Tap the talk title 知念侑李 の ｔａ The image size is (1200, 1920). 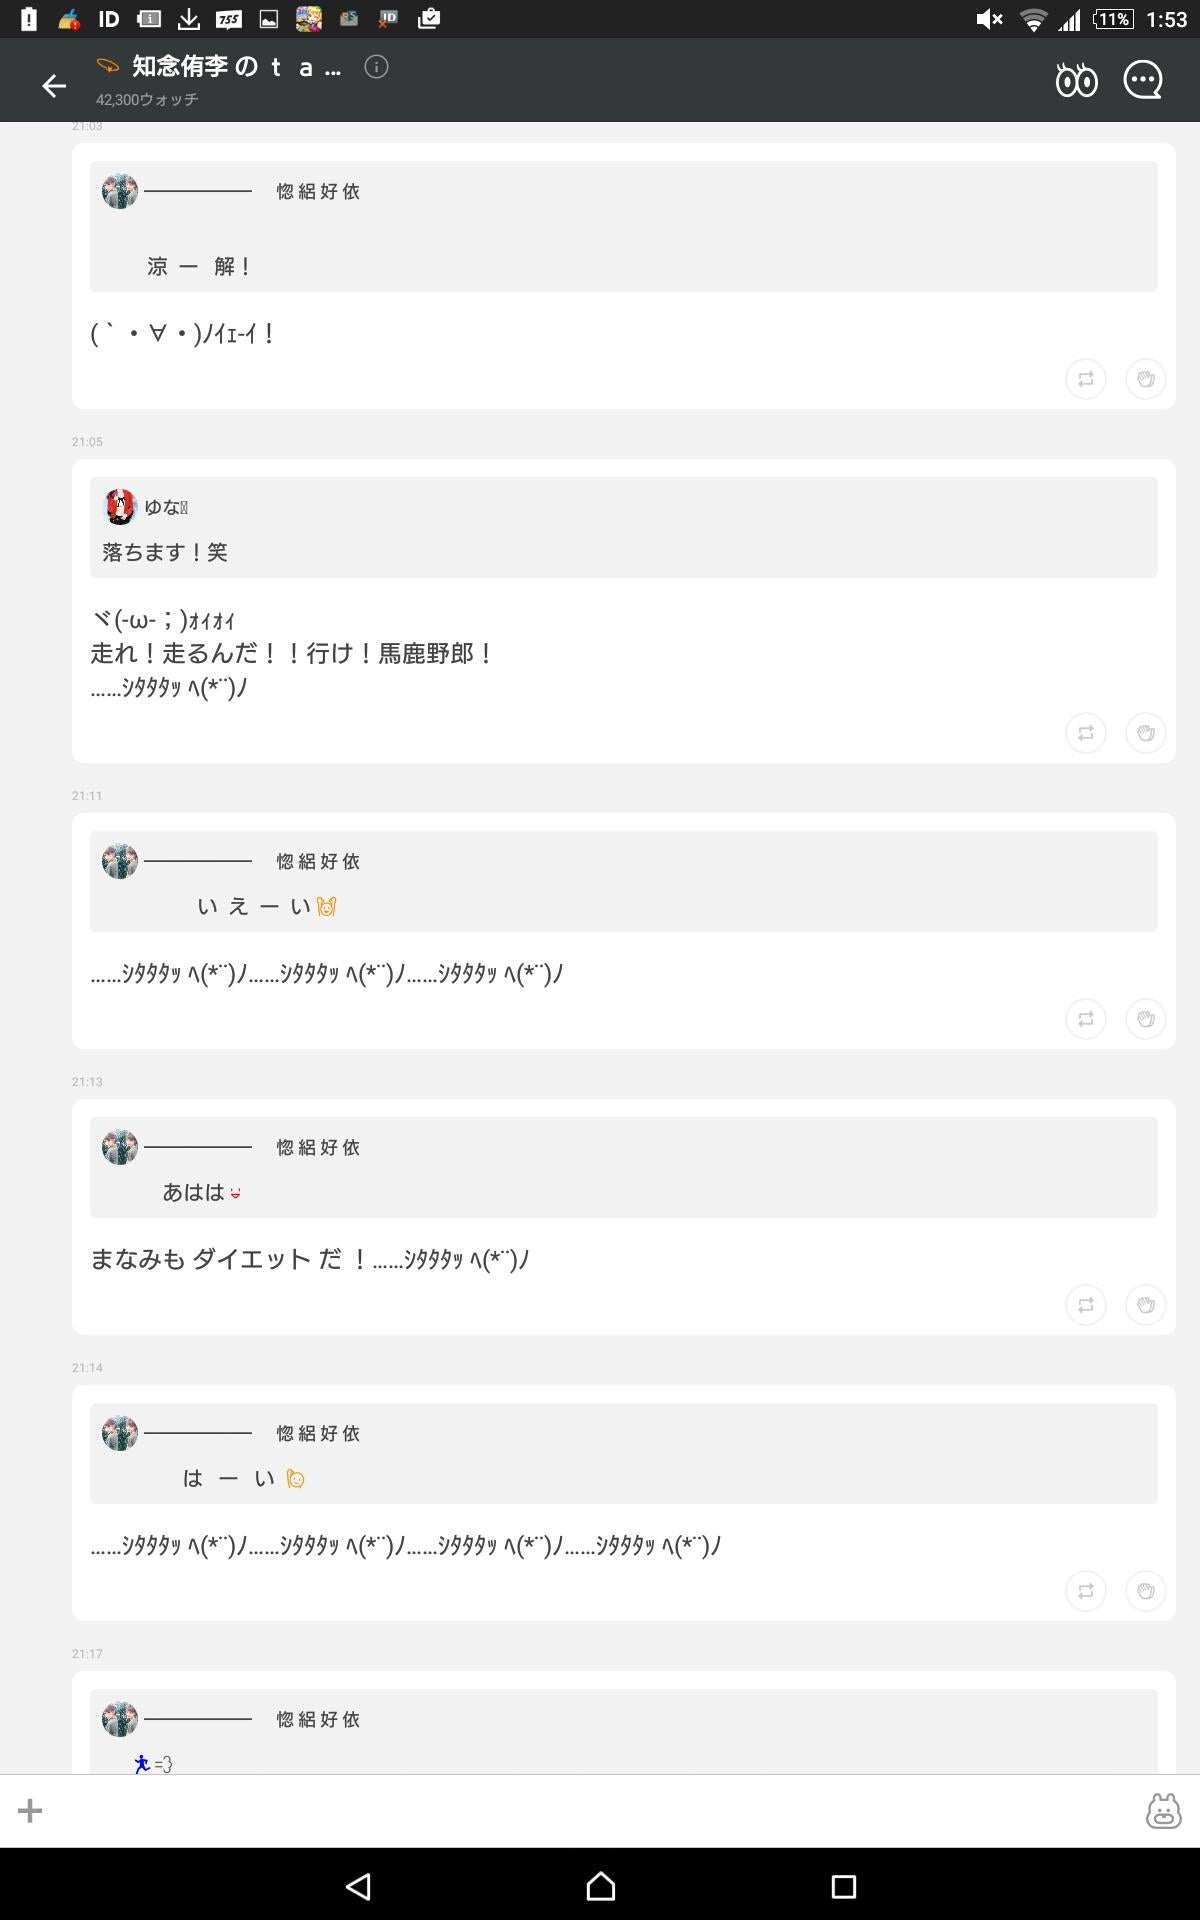tap(230, 68)
